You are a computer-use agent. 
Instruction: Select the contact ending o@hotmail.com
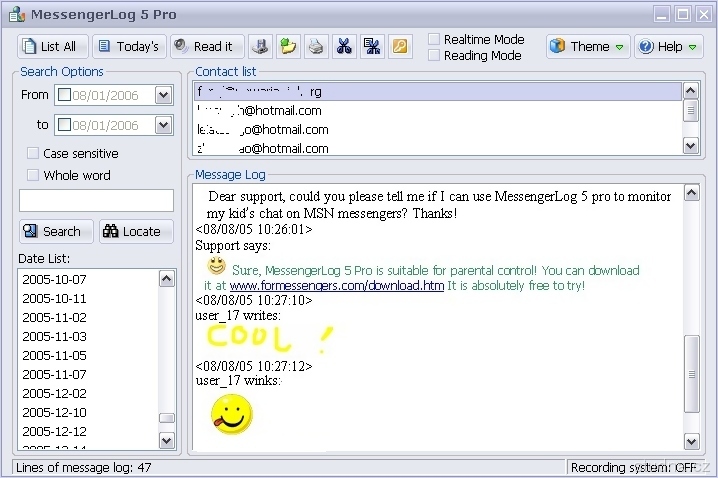[437, 130]
